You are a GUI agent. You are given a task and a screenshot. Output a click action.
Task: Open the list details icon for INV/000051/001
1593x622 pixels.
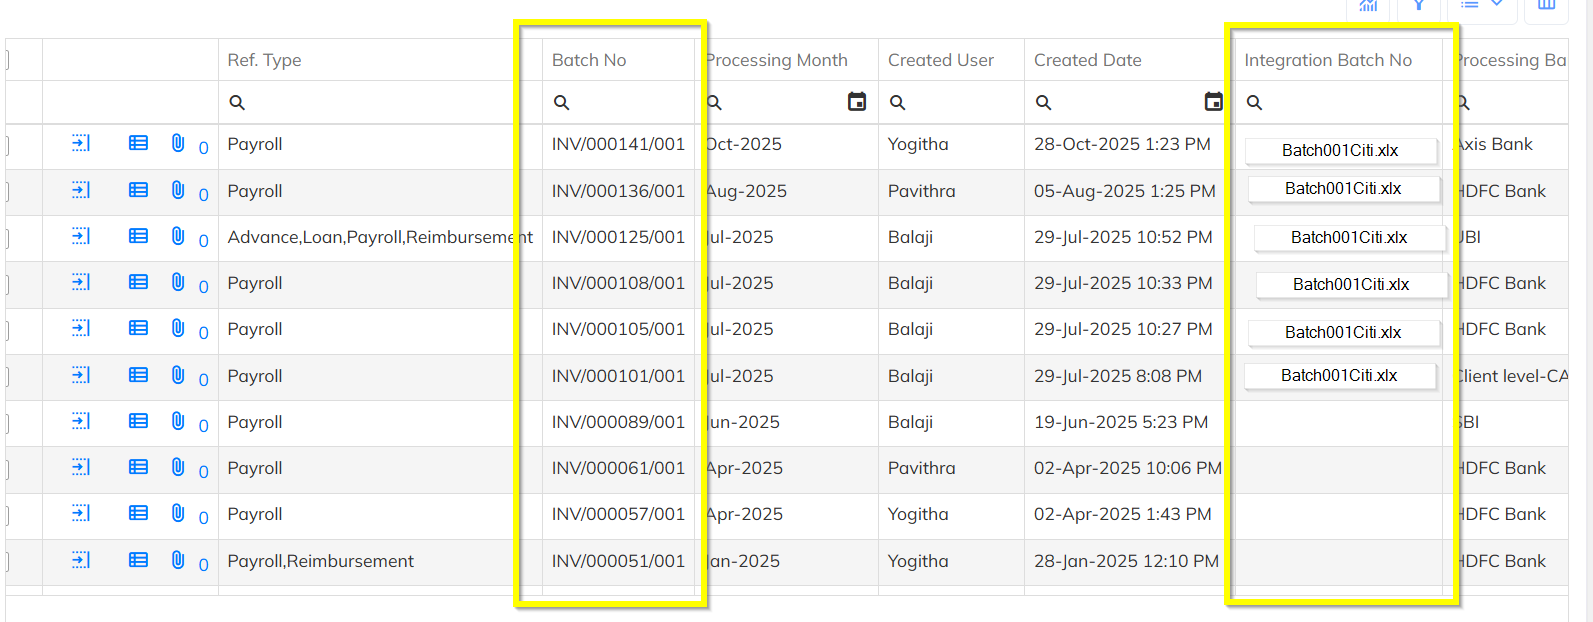point(138,560)
